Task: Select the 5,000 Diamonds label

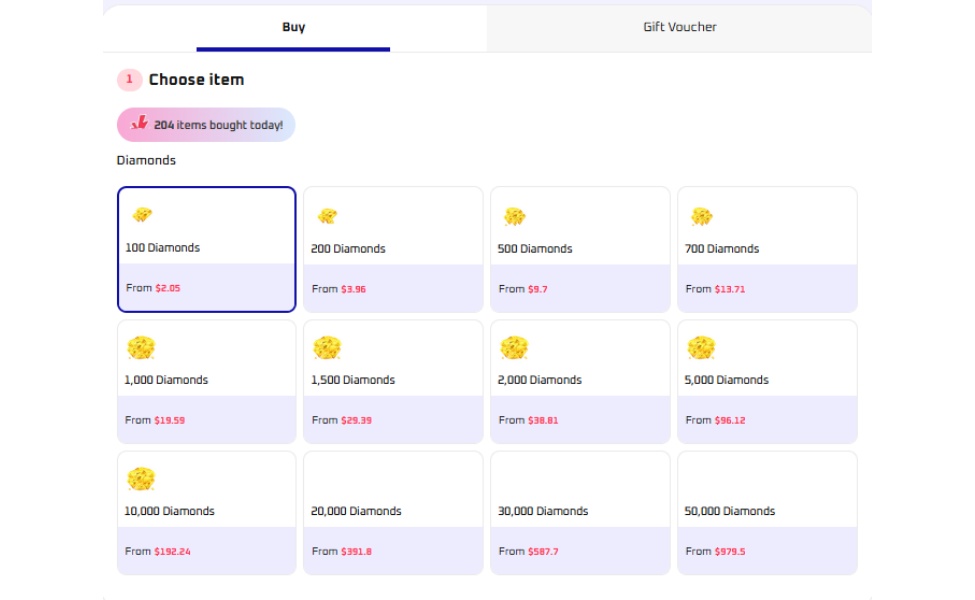Action: (x=726, y=380)
